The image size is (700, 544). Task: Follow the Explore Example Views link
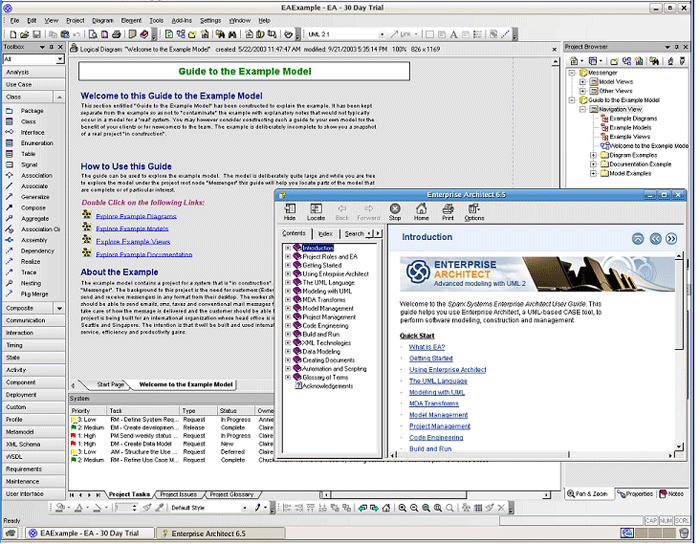tap(133, 242)
